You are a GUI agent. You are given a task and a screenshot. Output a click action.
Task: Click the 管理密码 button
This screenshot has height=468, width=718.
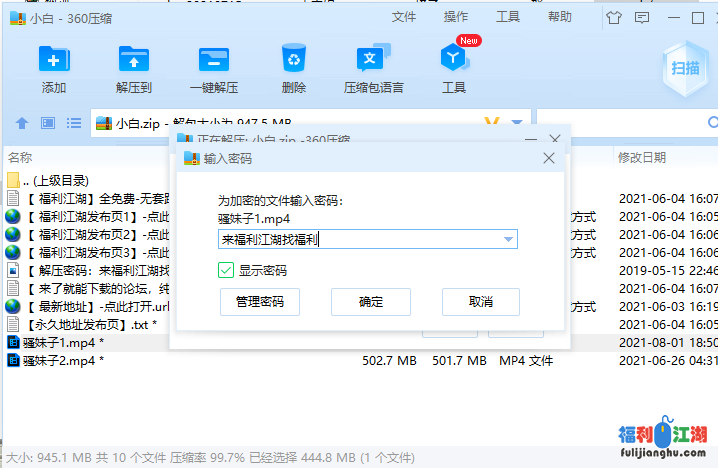(x=259, y=302)
